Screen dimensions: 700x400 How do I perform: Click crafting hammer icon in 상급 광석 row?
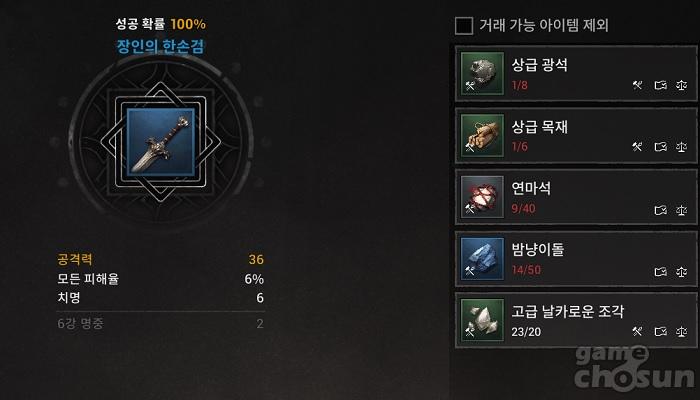(x=638, y=85)
